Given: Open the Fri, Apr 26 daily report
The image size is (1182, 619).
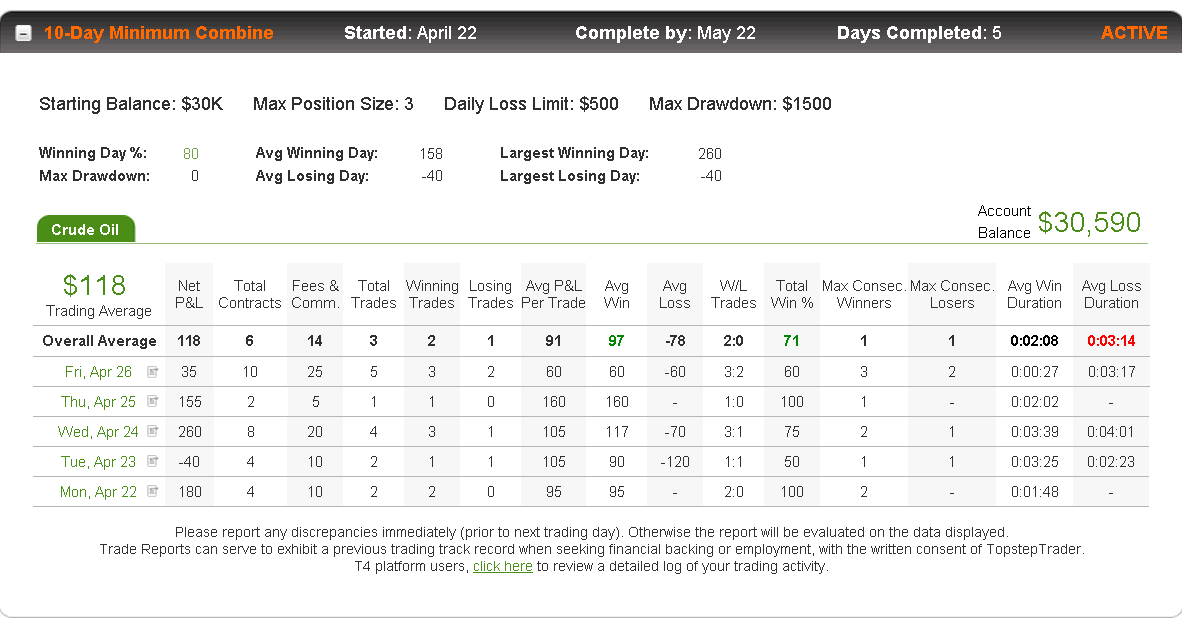Looking at the screenshot, I should point(98,372).
